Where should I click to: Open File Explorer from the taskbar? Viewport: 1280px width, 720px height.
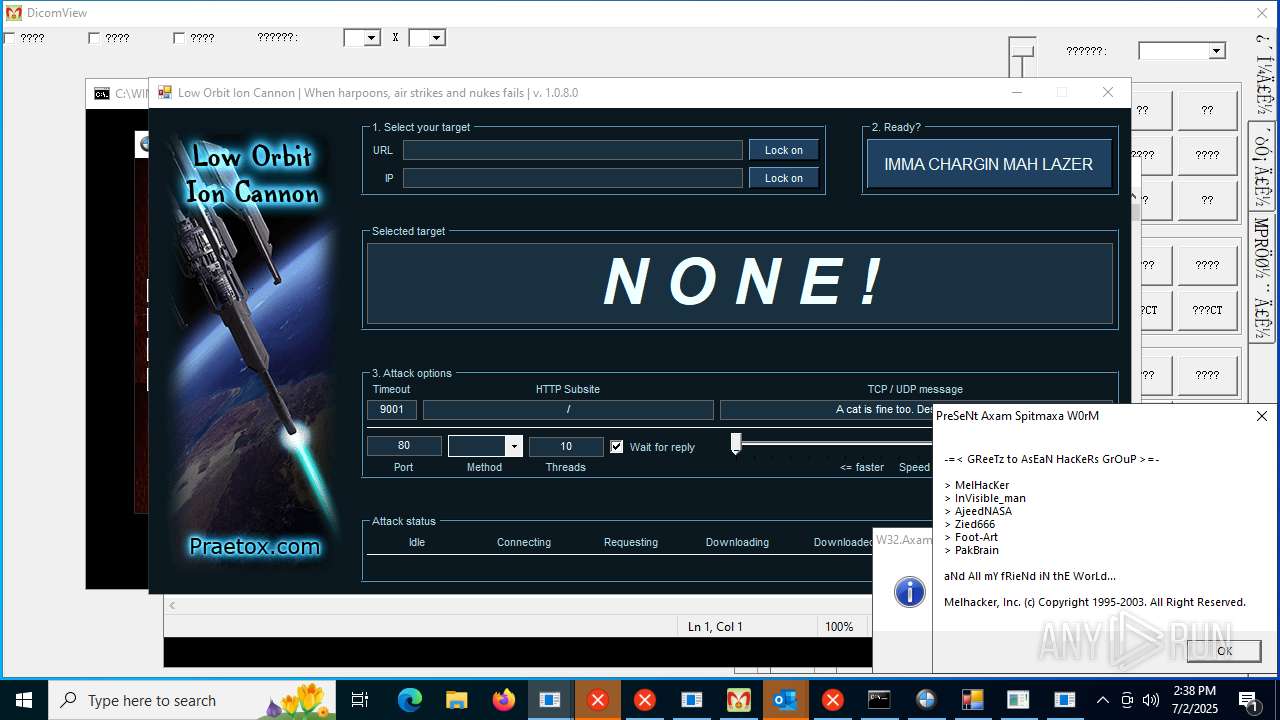[x=456, y=700]
